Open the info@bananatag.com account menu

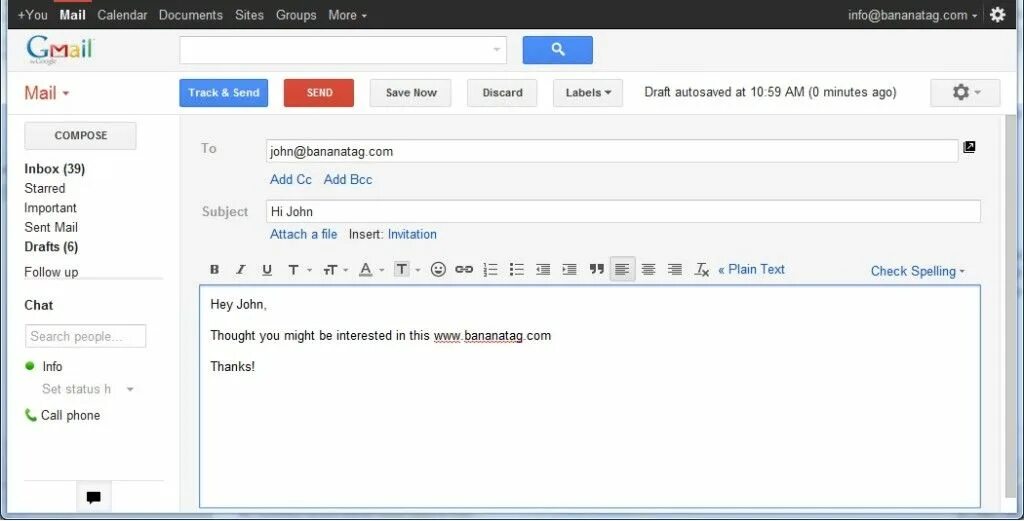912,14
